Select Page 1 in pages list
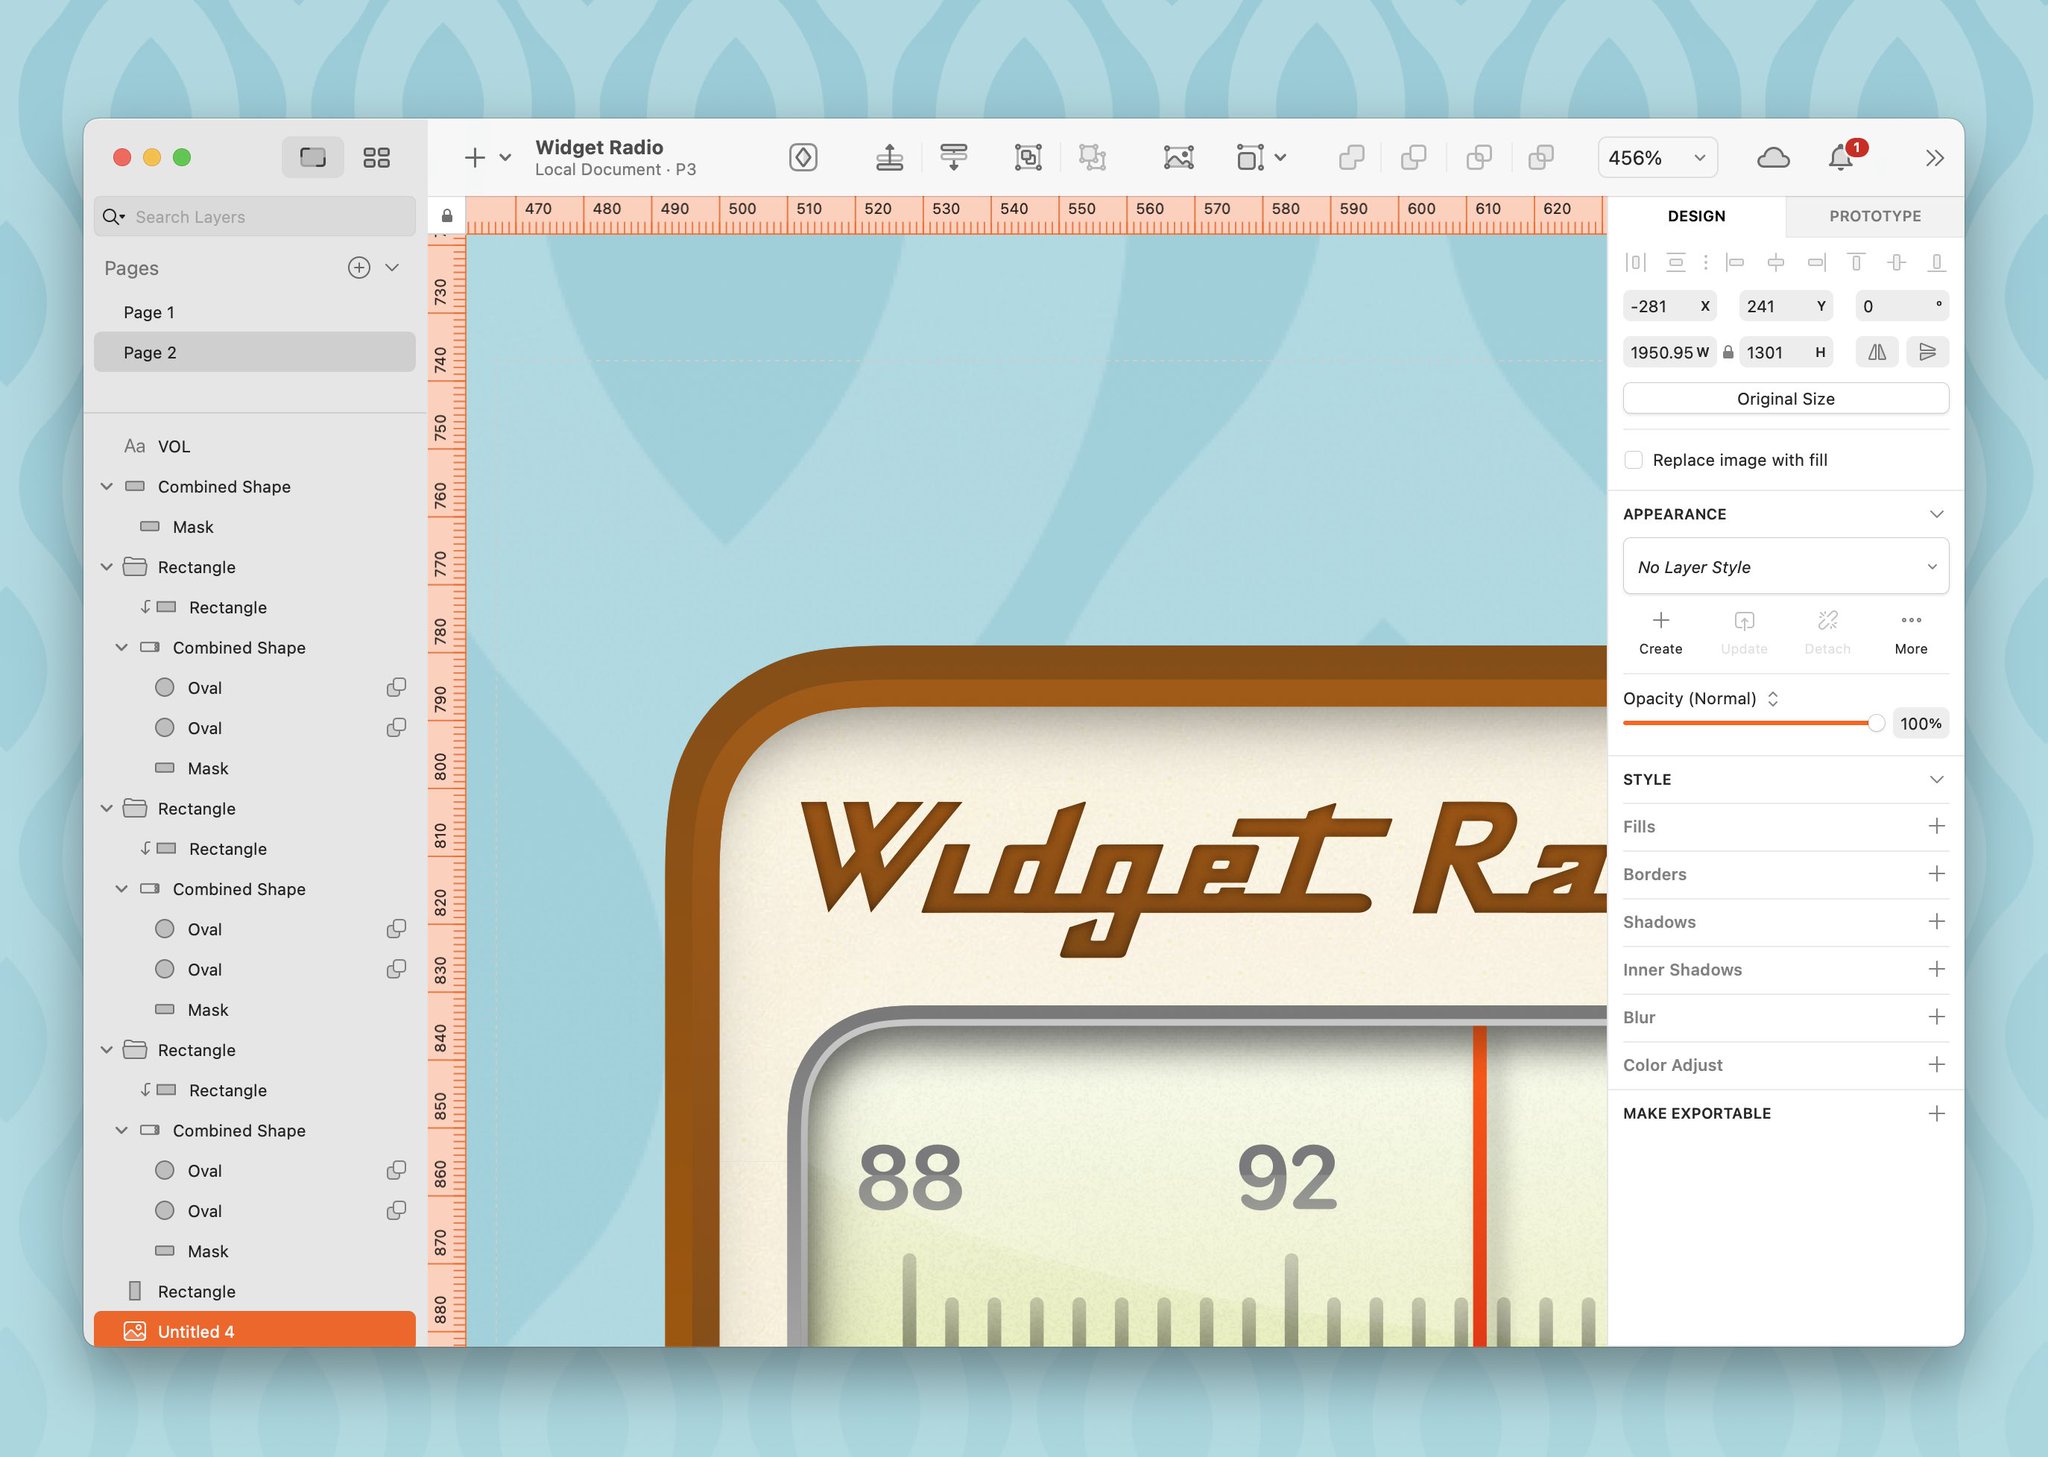This screenshot has height=1457, width=2048. pyautogui.click(x=149, y=312)
